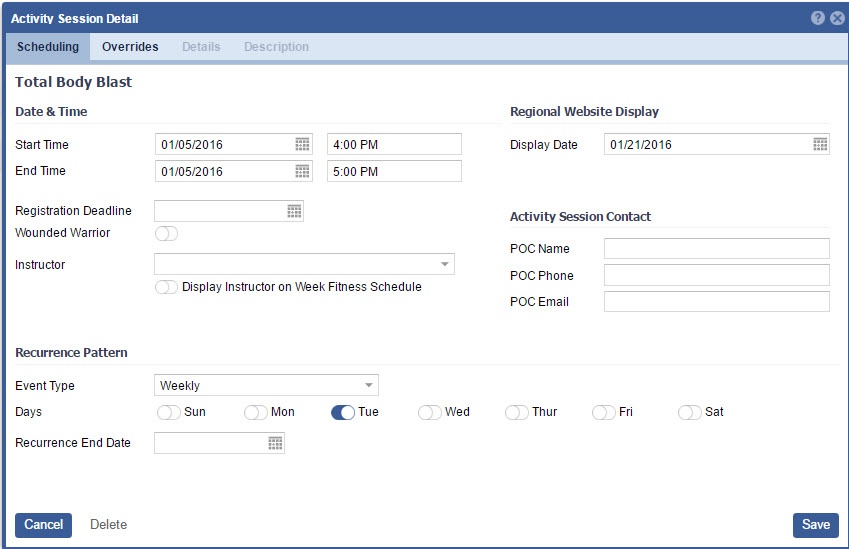Click the POC Email input field

pyautogui.click(x=716, y=302)
